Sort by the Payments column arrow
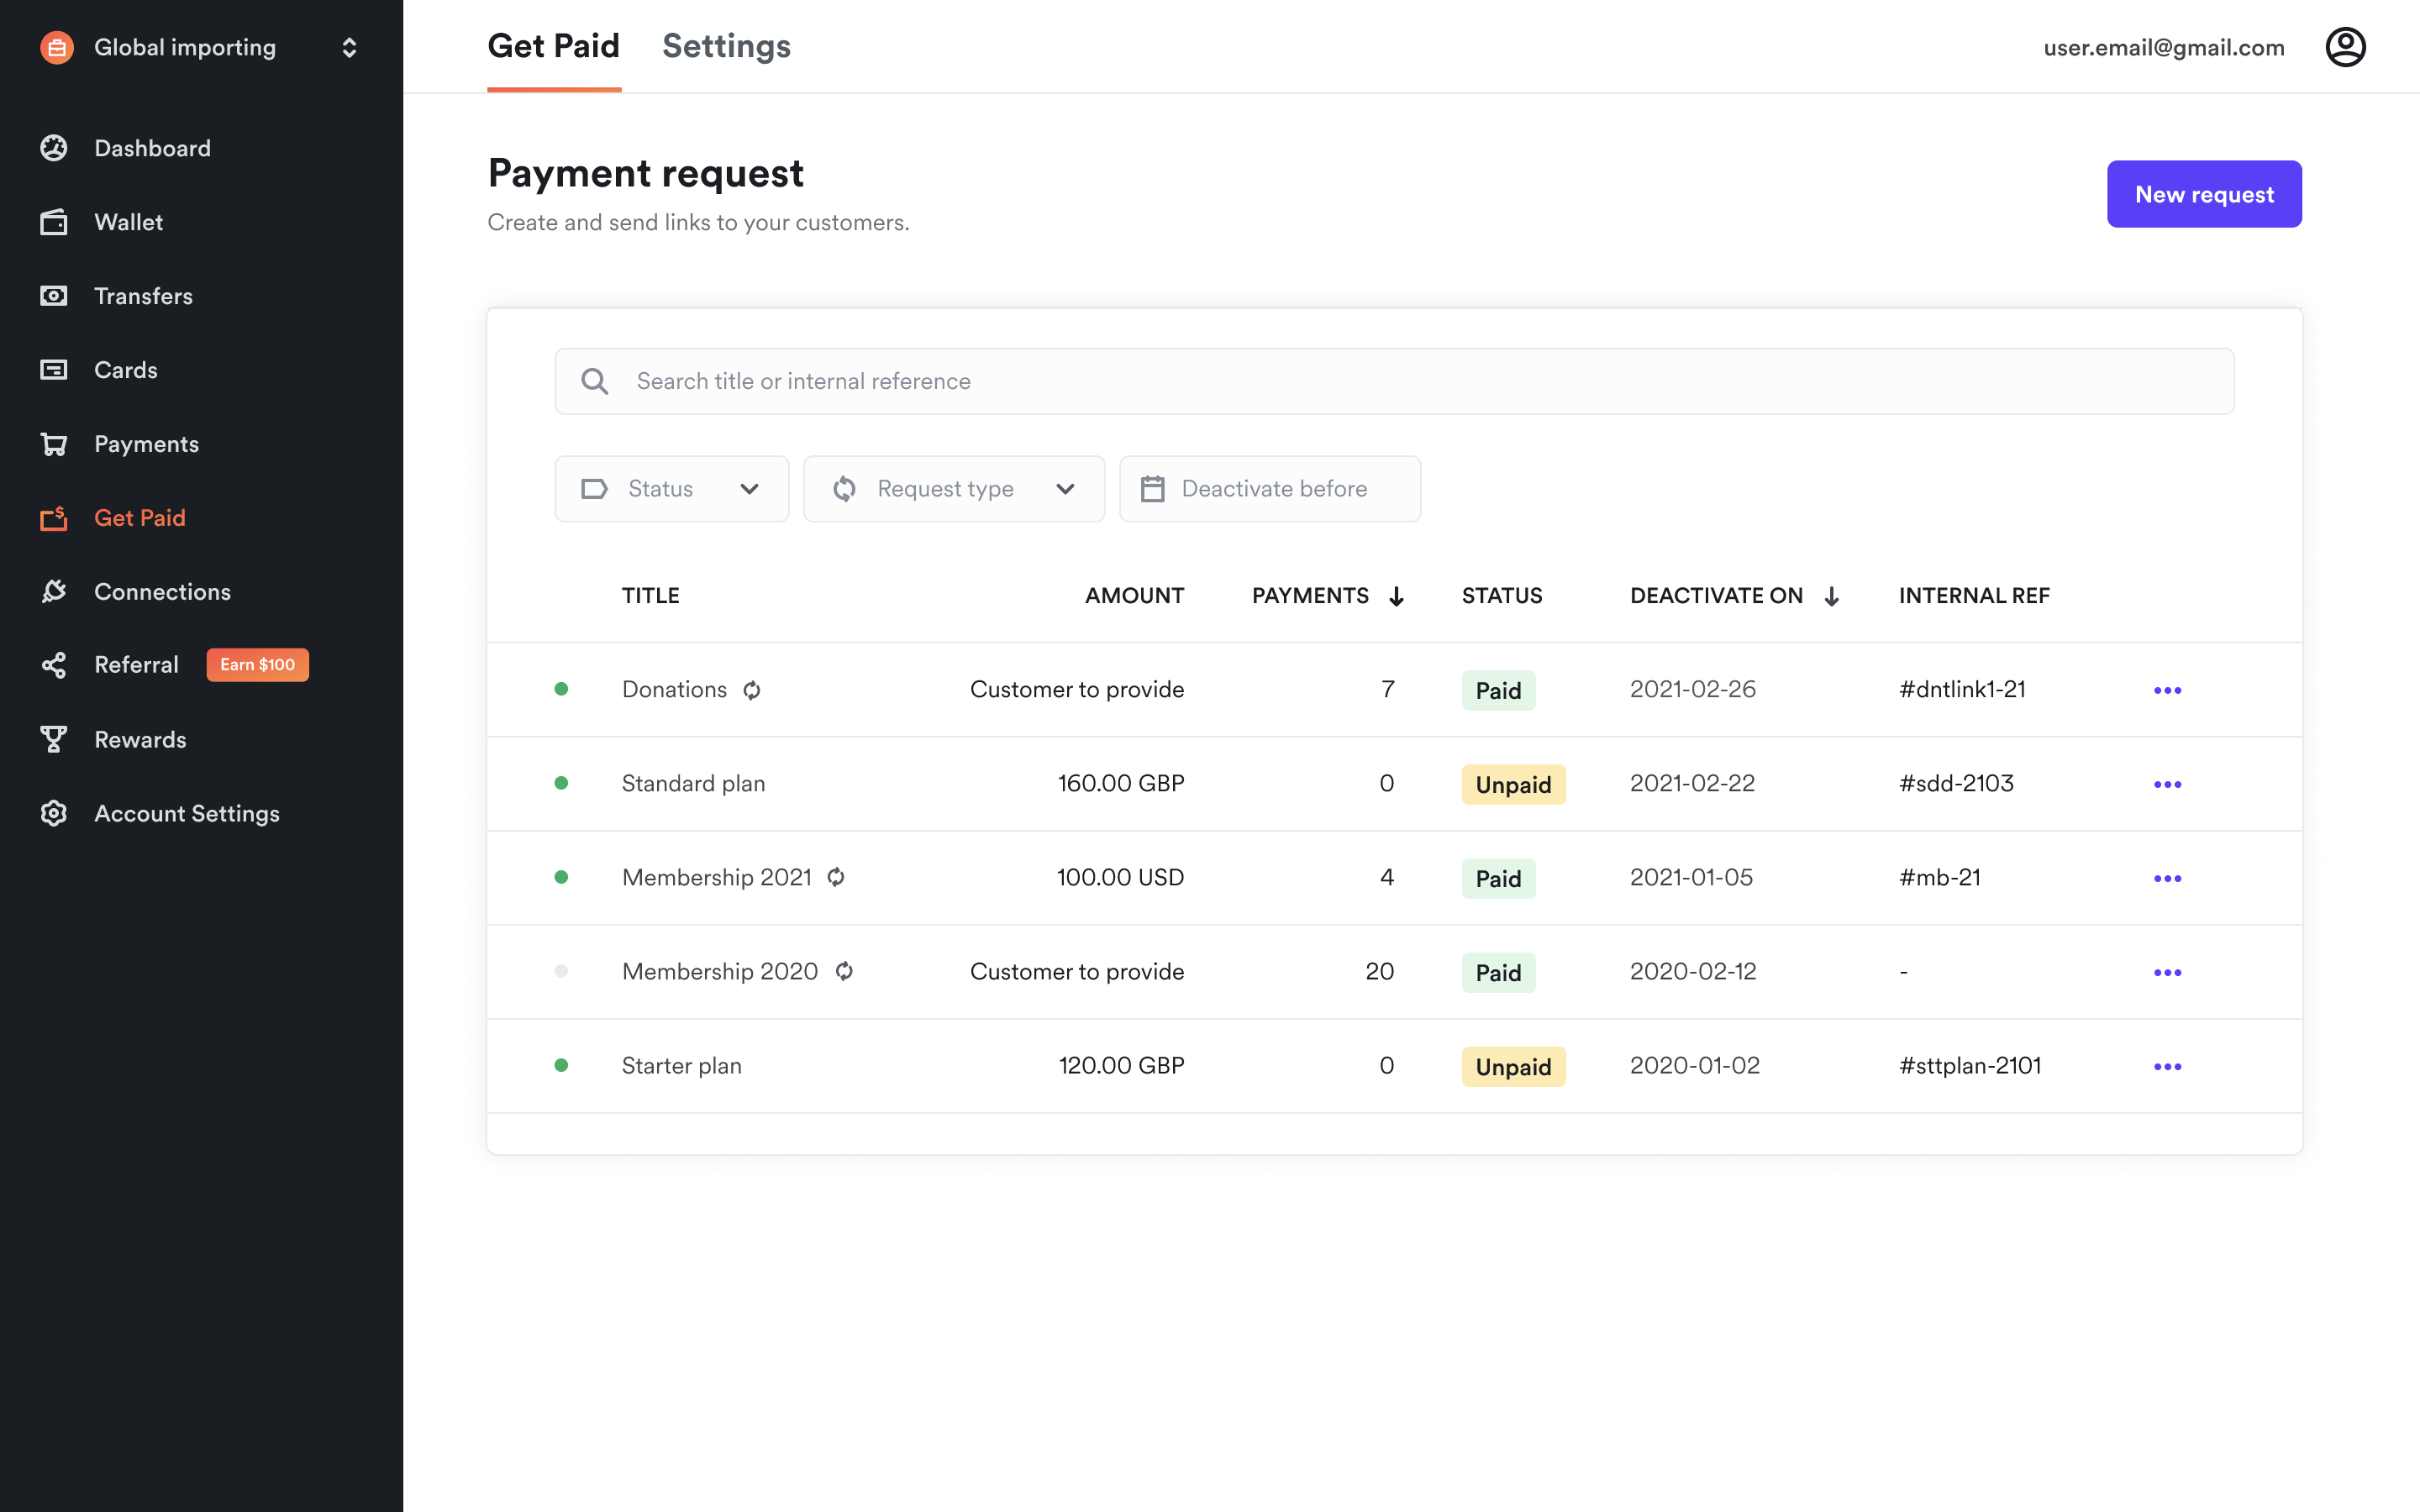2420x1512 pixels. click(x=1396, y=596)
